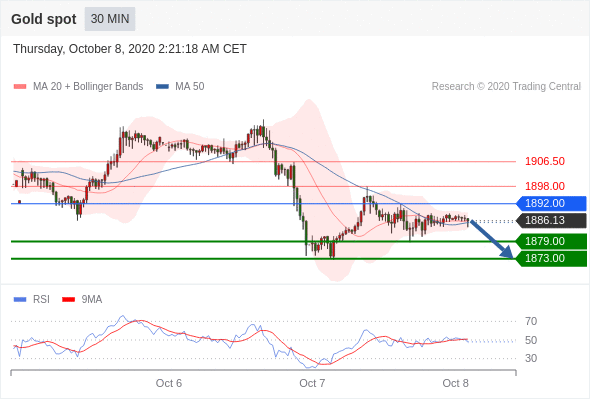Image resolution: width=590 pixels, height=400 pixels.
Task: Click the red 9MA legend swatch
Action: pos(68,300)
